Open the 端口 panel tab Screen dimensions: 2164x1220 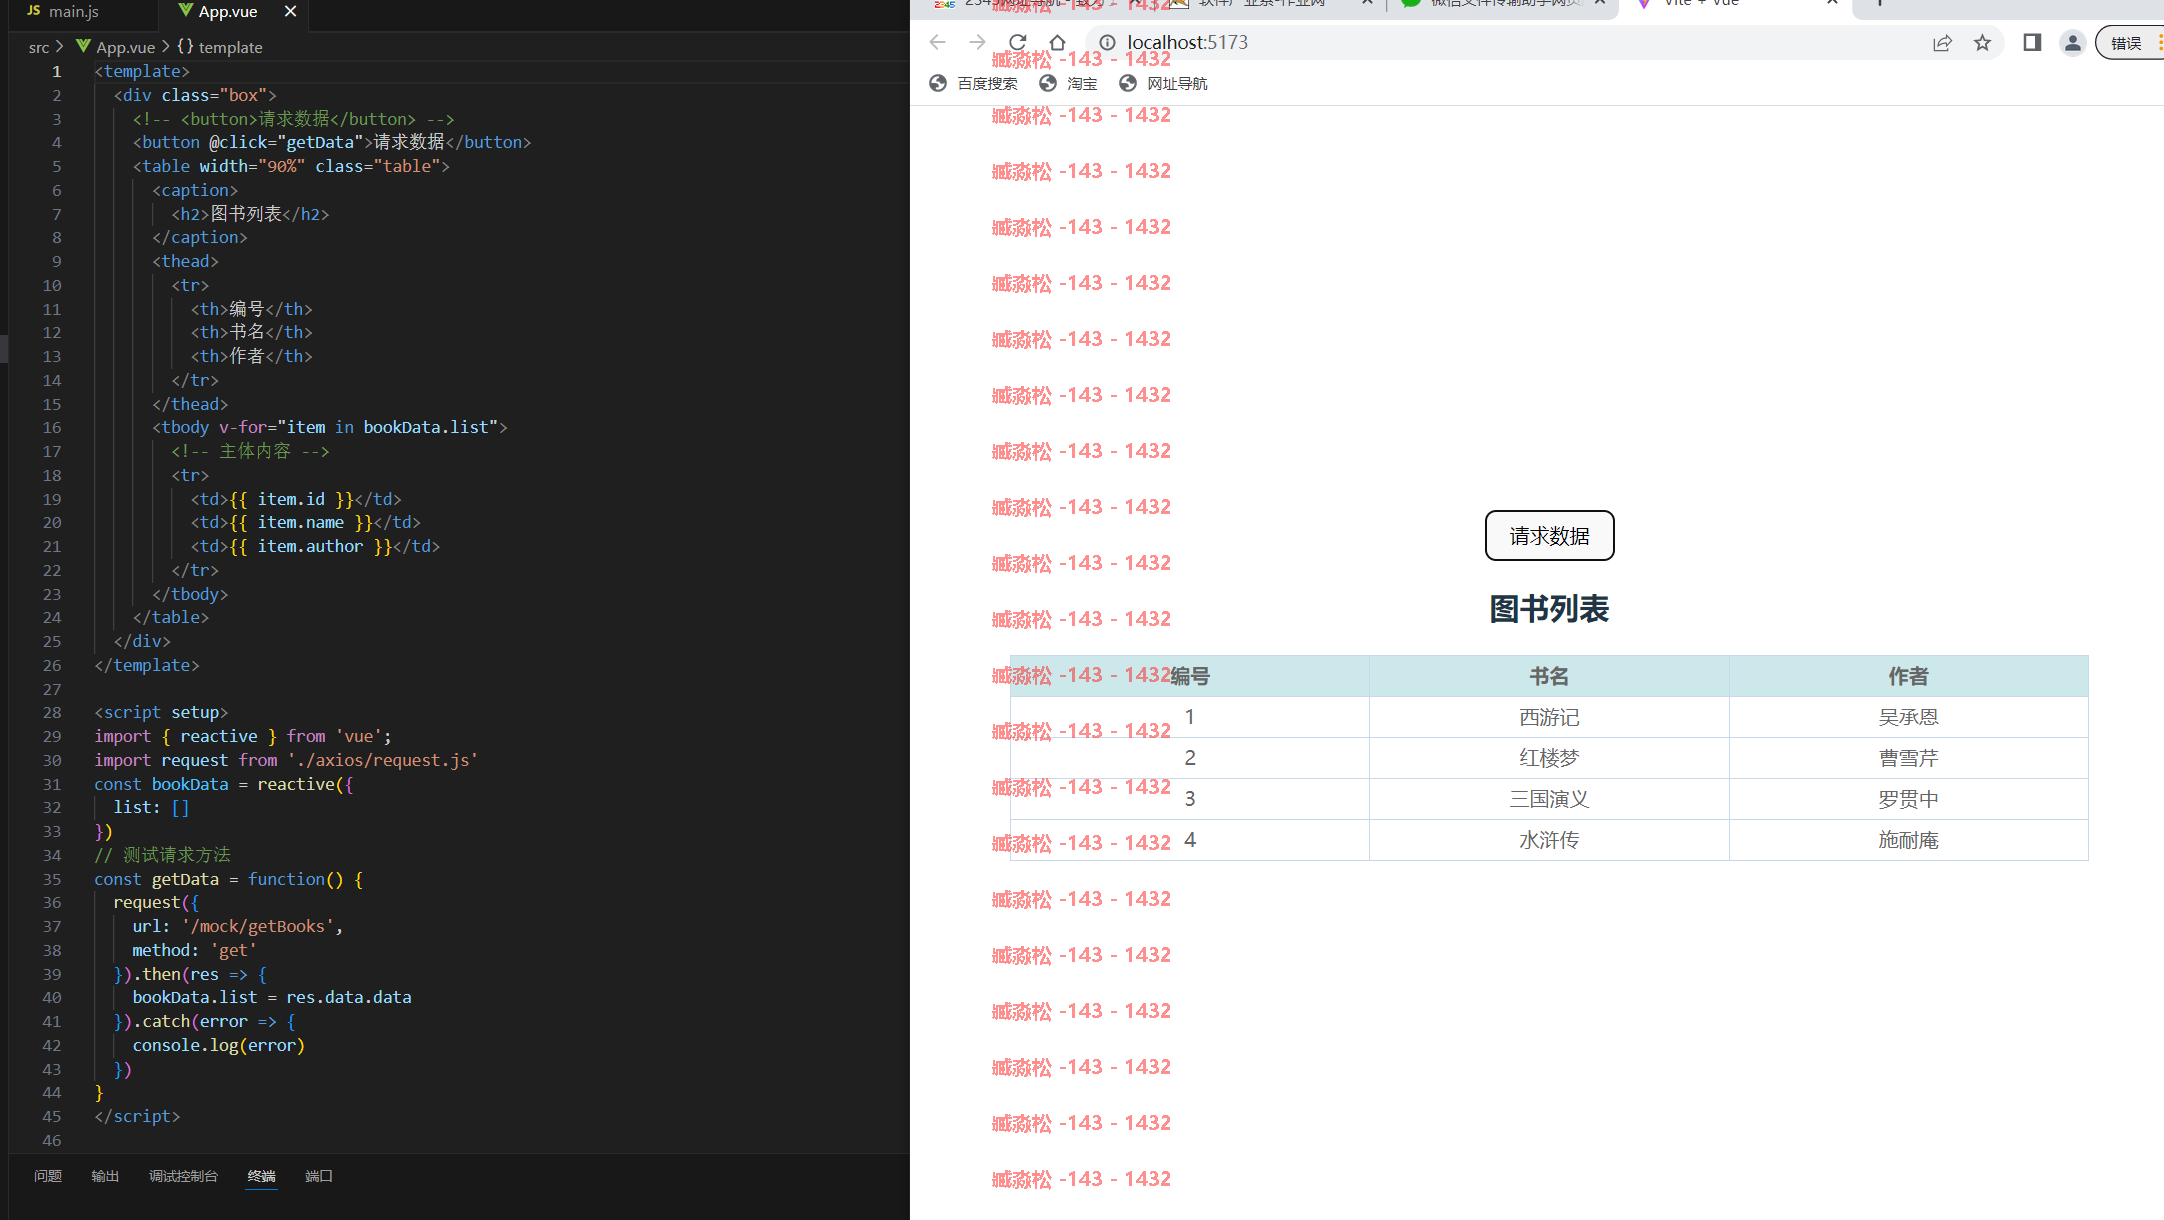coord(319,1176)
